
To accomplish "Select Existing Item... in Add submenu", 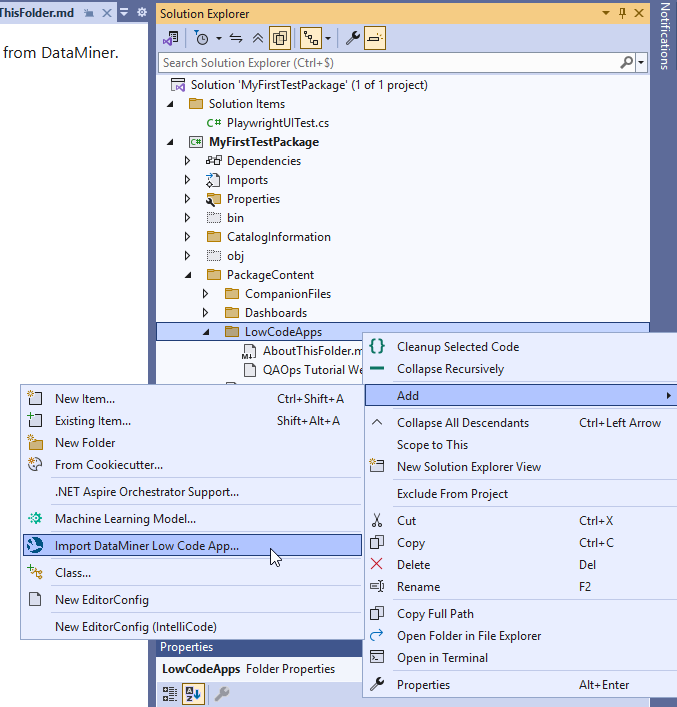I will pyautogui.click(x=192, y=421).
